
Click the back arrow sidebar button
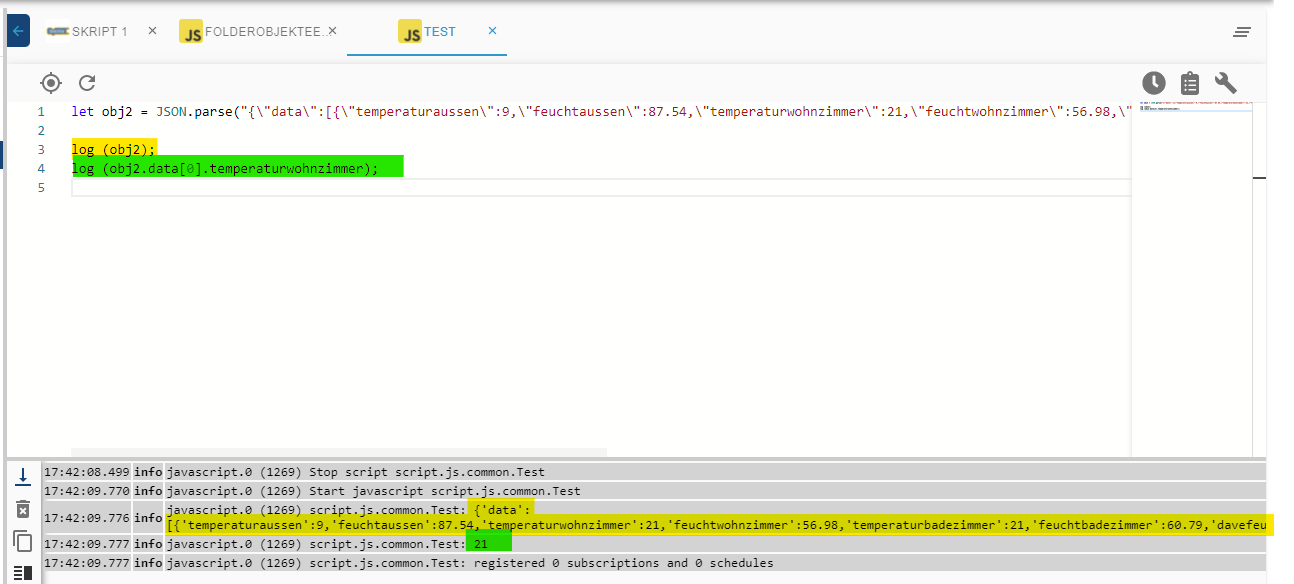point(18,31)
